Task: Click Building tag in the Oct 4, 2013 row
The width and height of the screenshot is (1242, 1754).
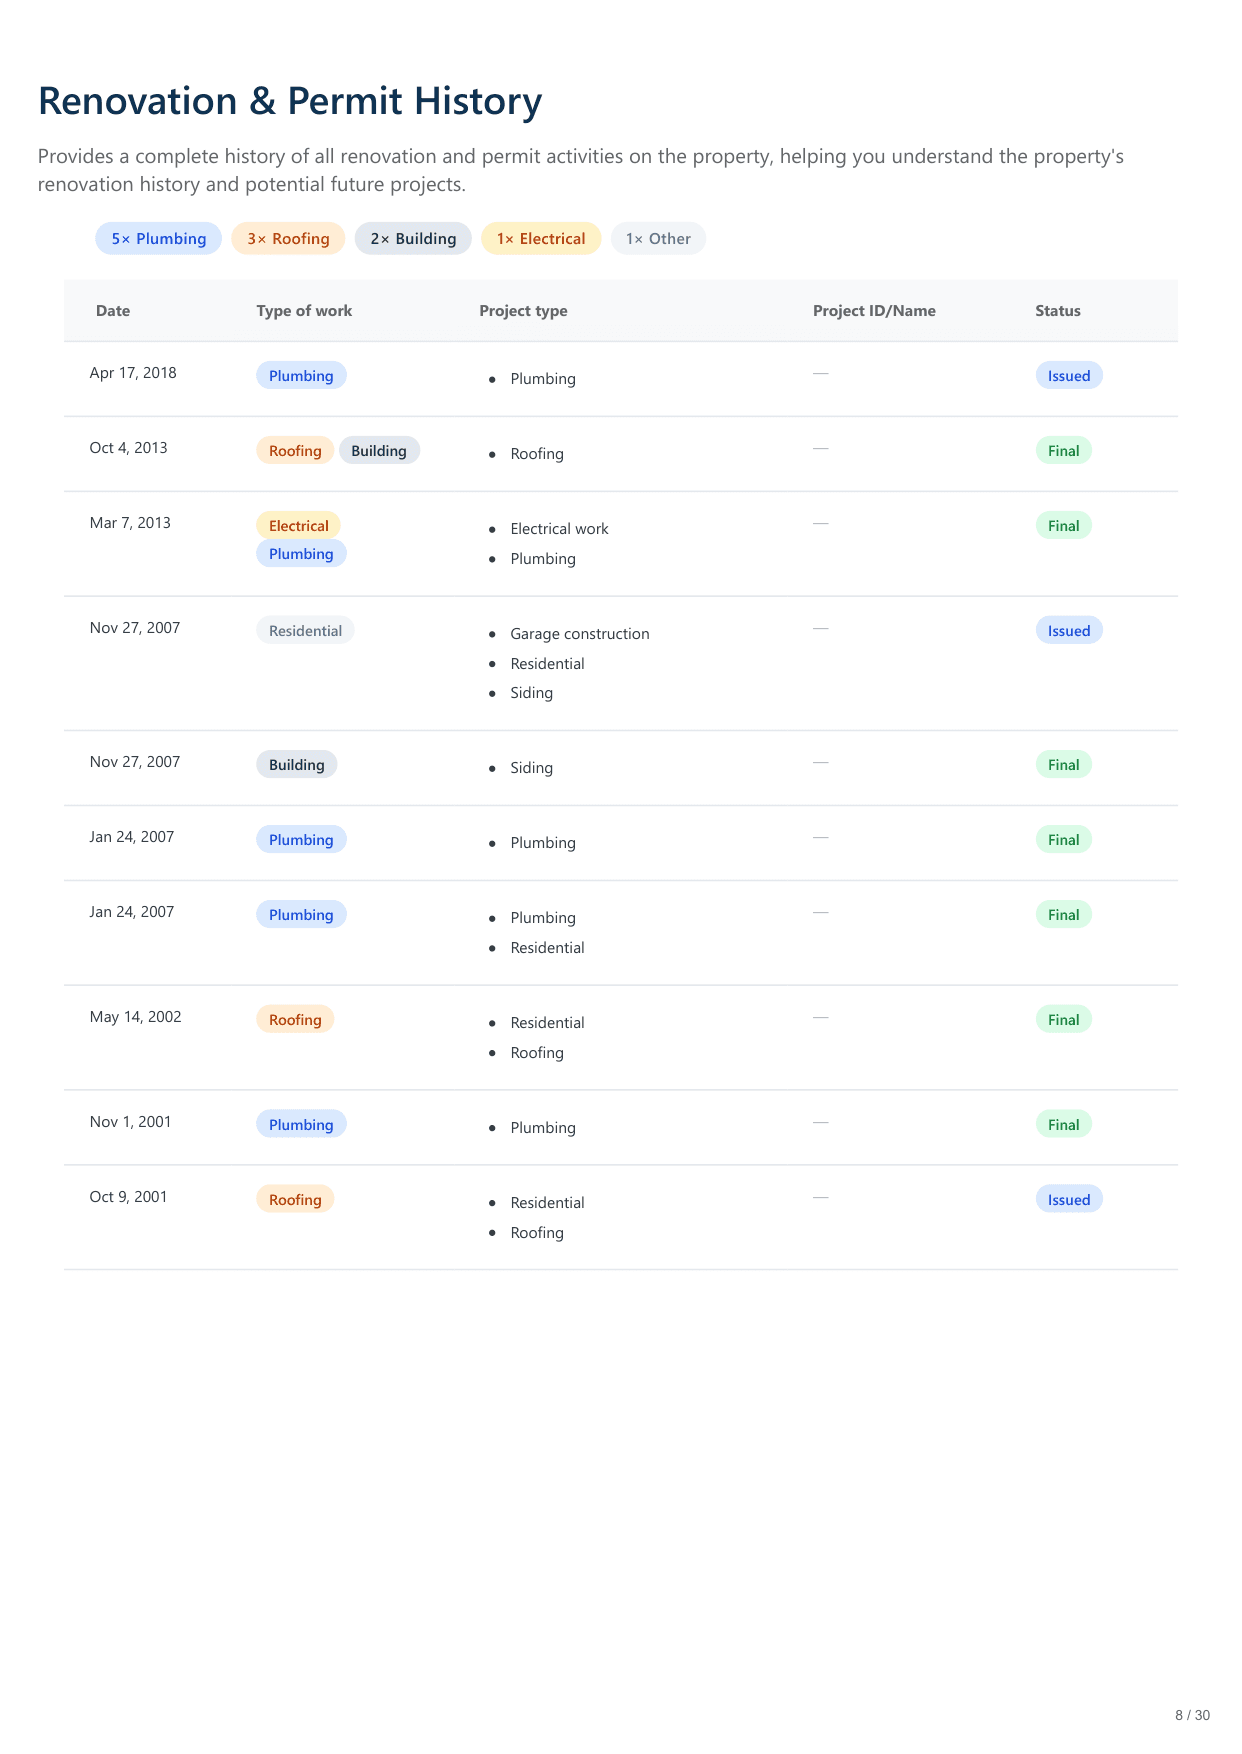Action: point(379,451)
